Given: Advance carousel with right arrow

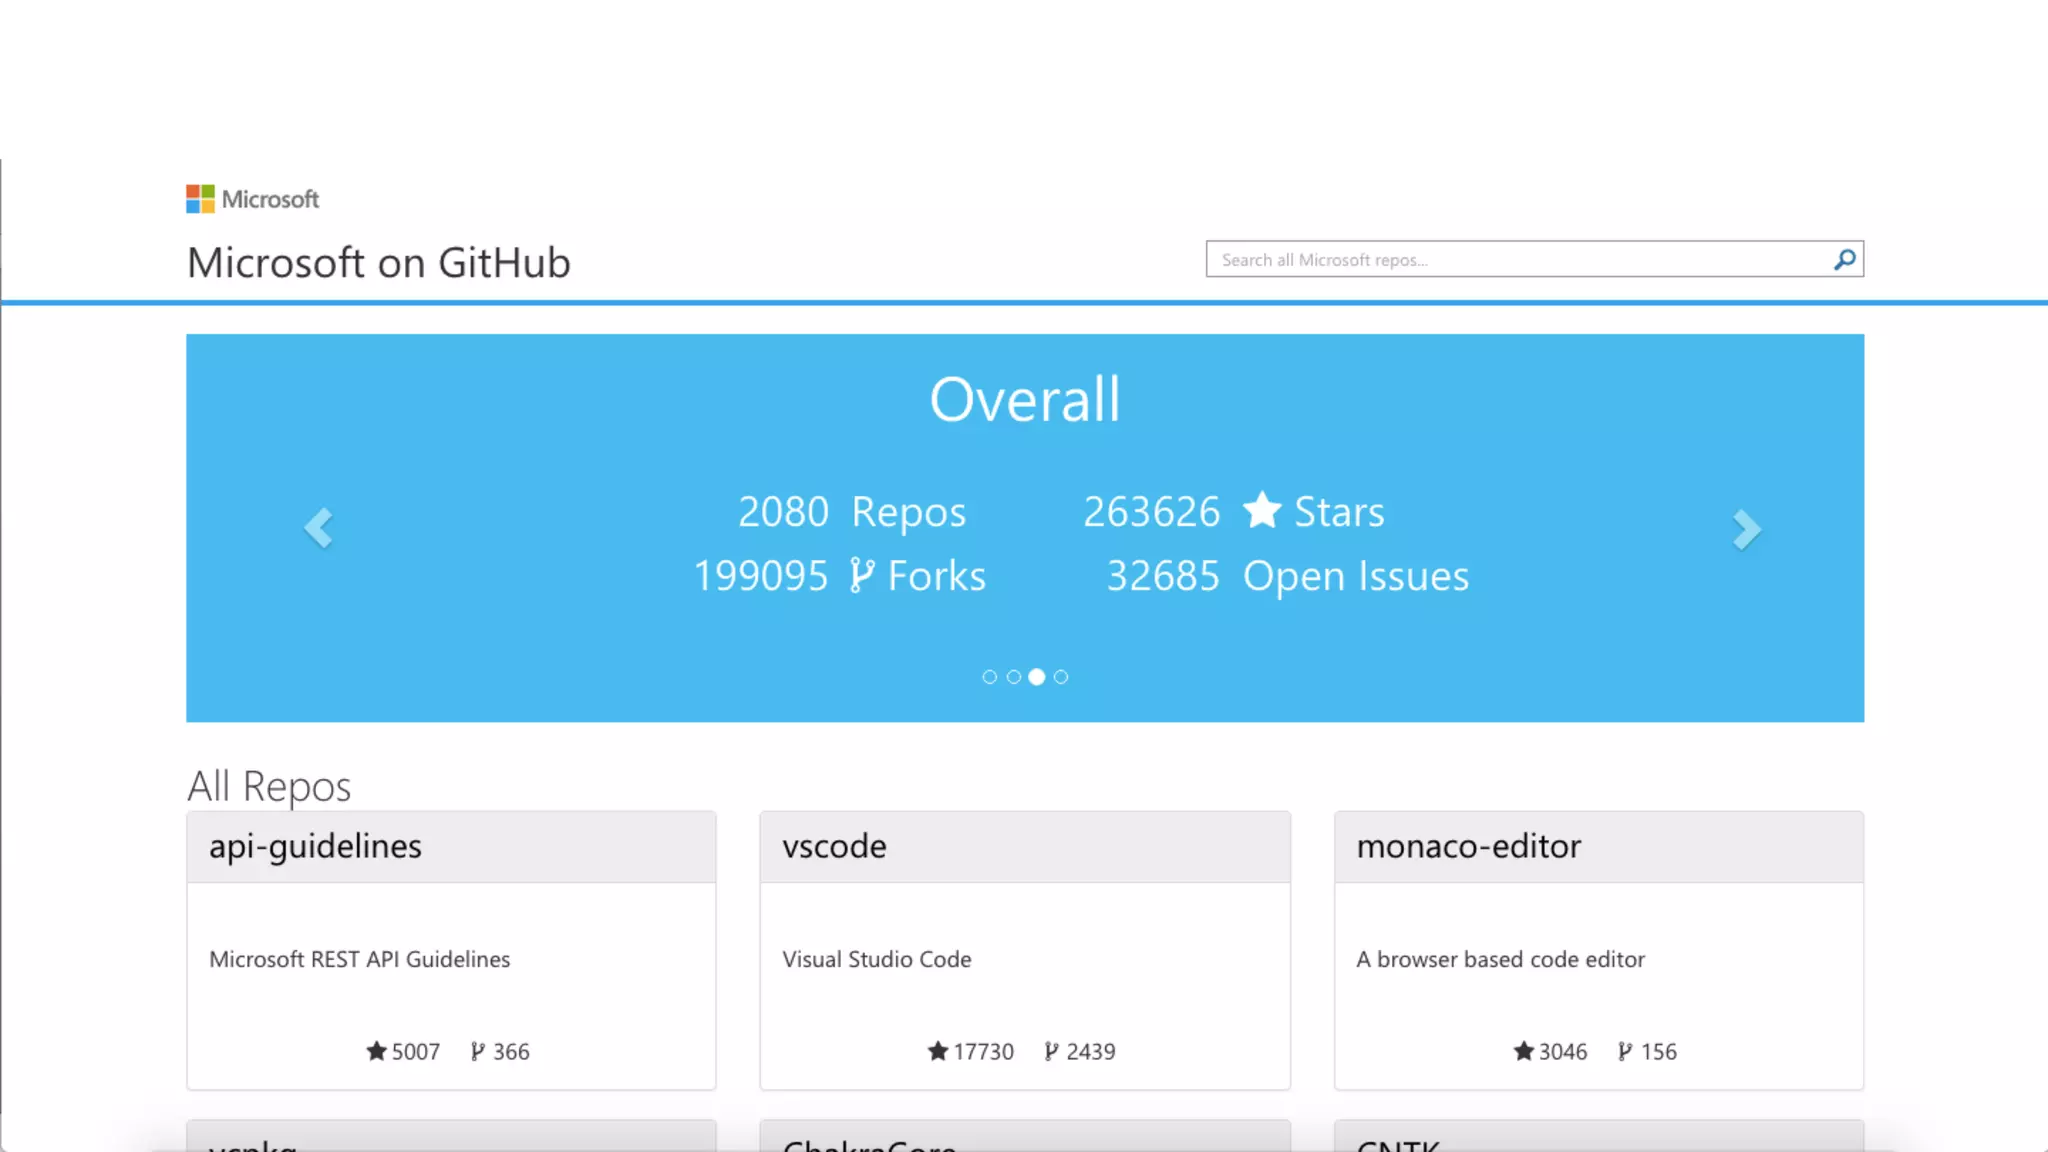Looking at the screenshot, I should pyautogui.click(x=1746, y=530).
